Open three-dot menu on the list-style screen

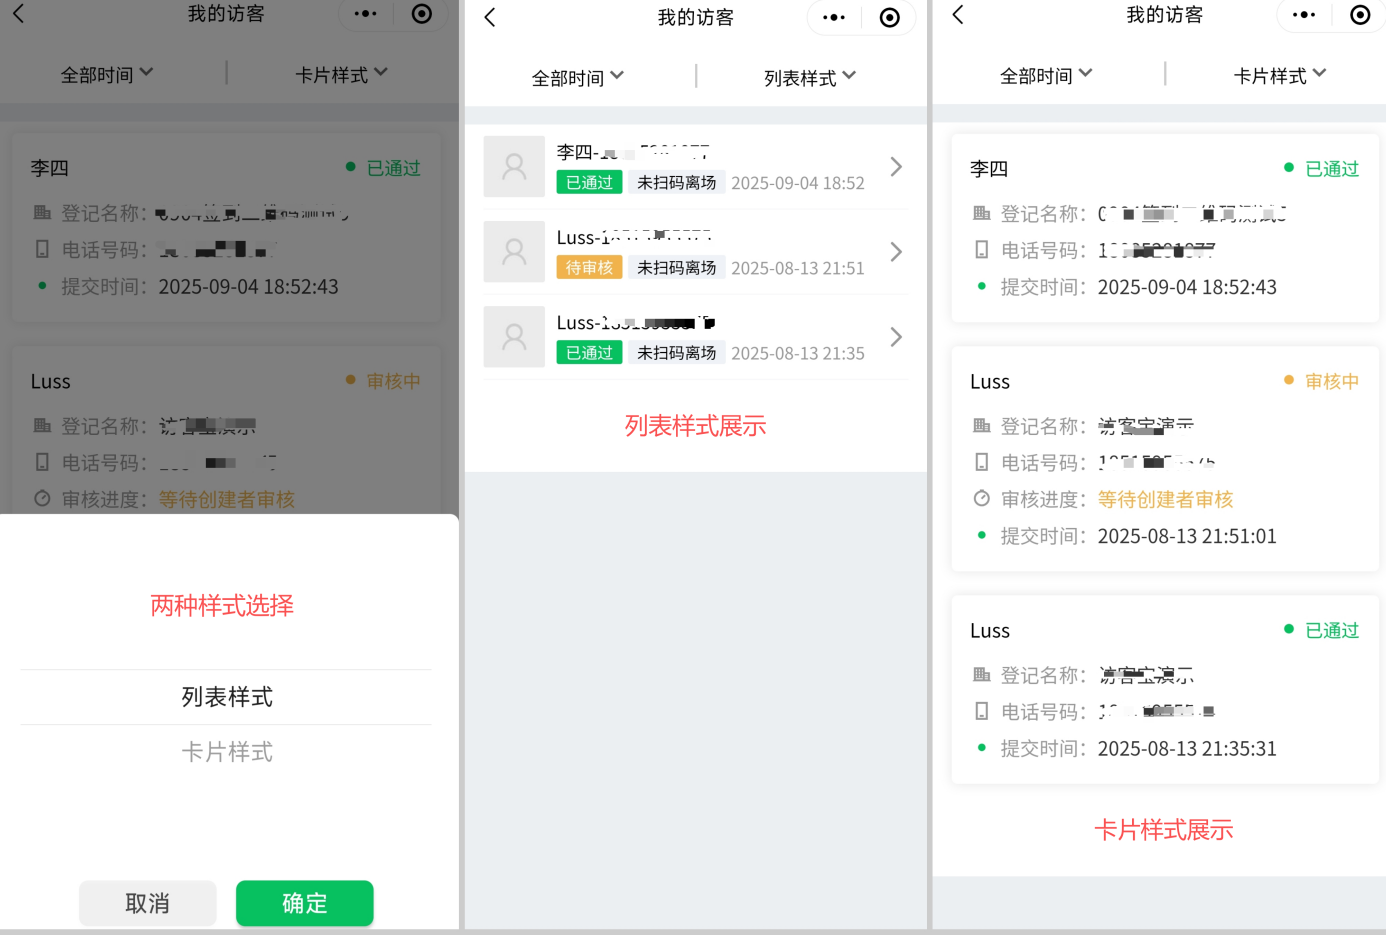tap(834, 18)
